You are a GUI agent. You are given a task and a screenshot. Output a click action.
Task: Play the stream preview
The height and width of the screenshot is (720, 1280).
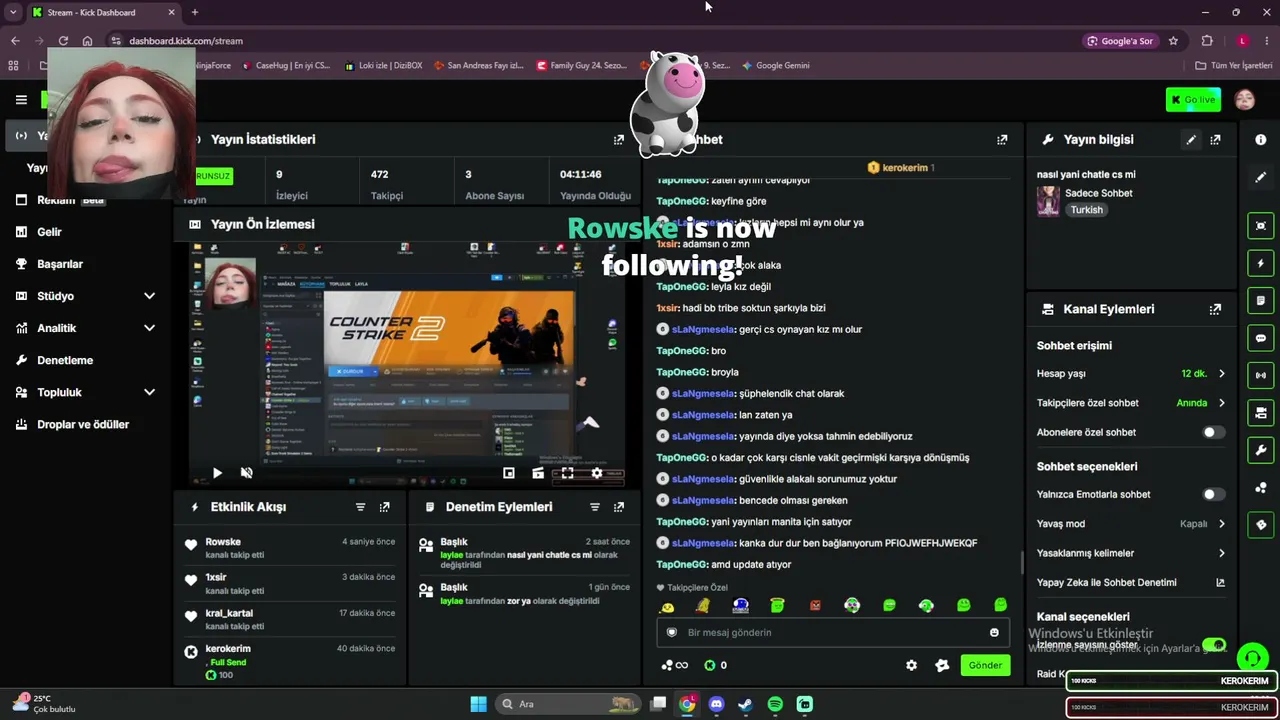tap(217, 473)
